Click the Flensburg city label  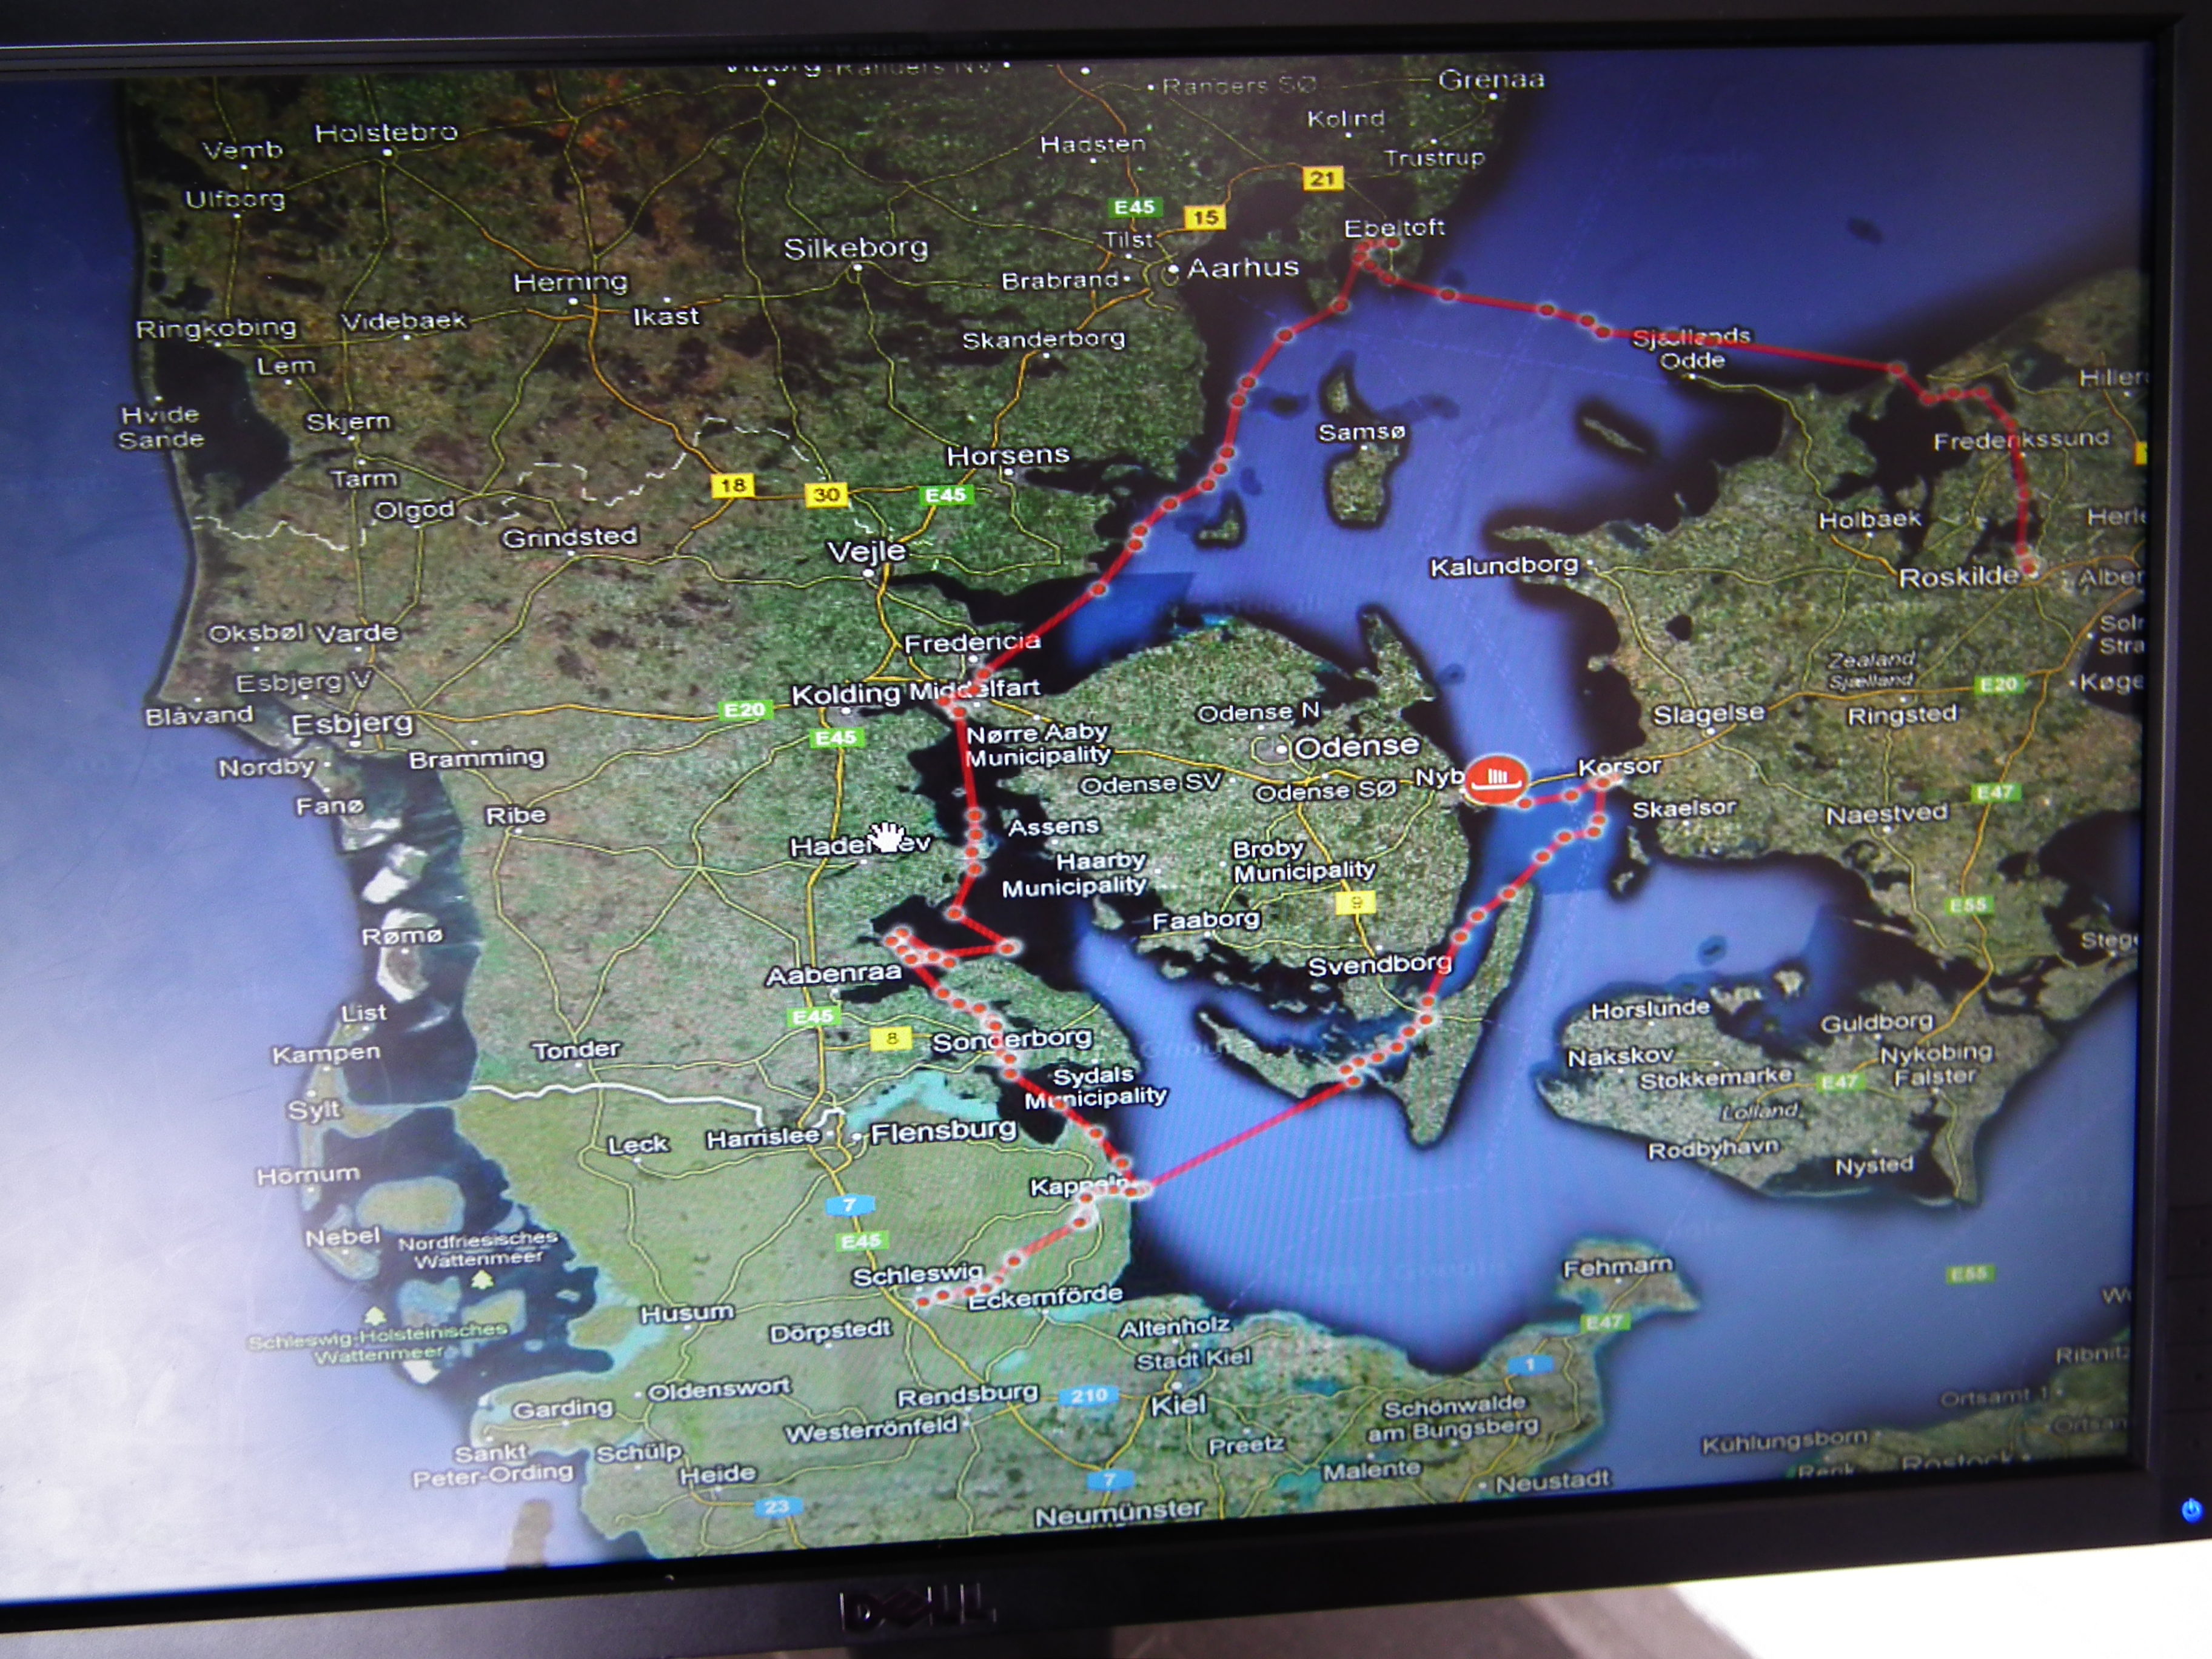[x=943, y=1132]
